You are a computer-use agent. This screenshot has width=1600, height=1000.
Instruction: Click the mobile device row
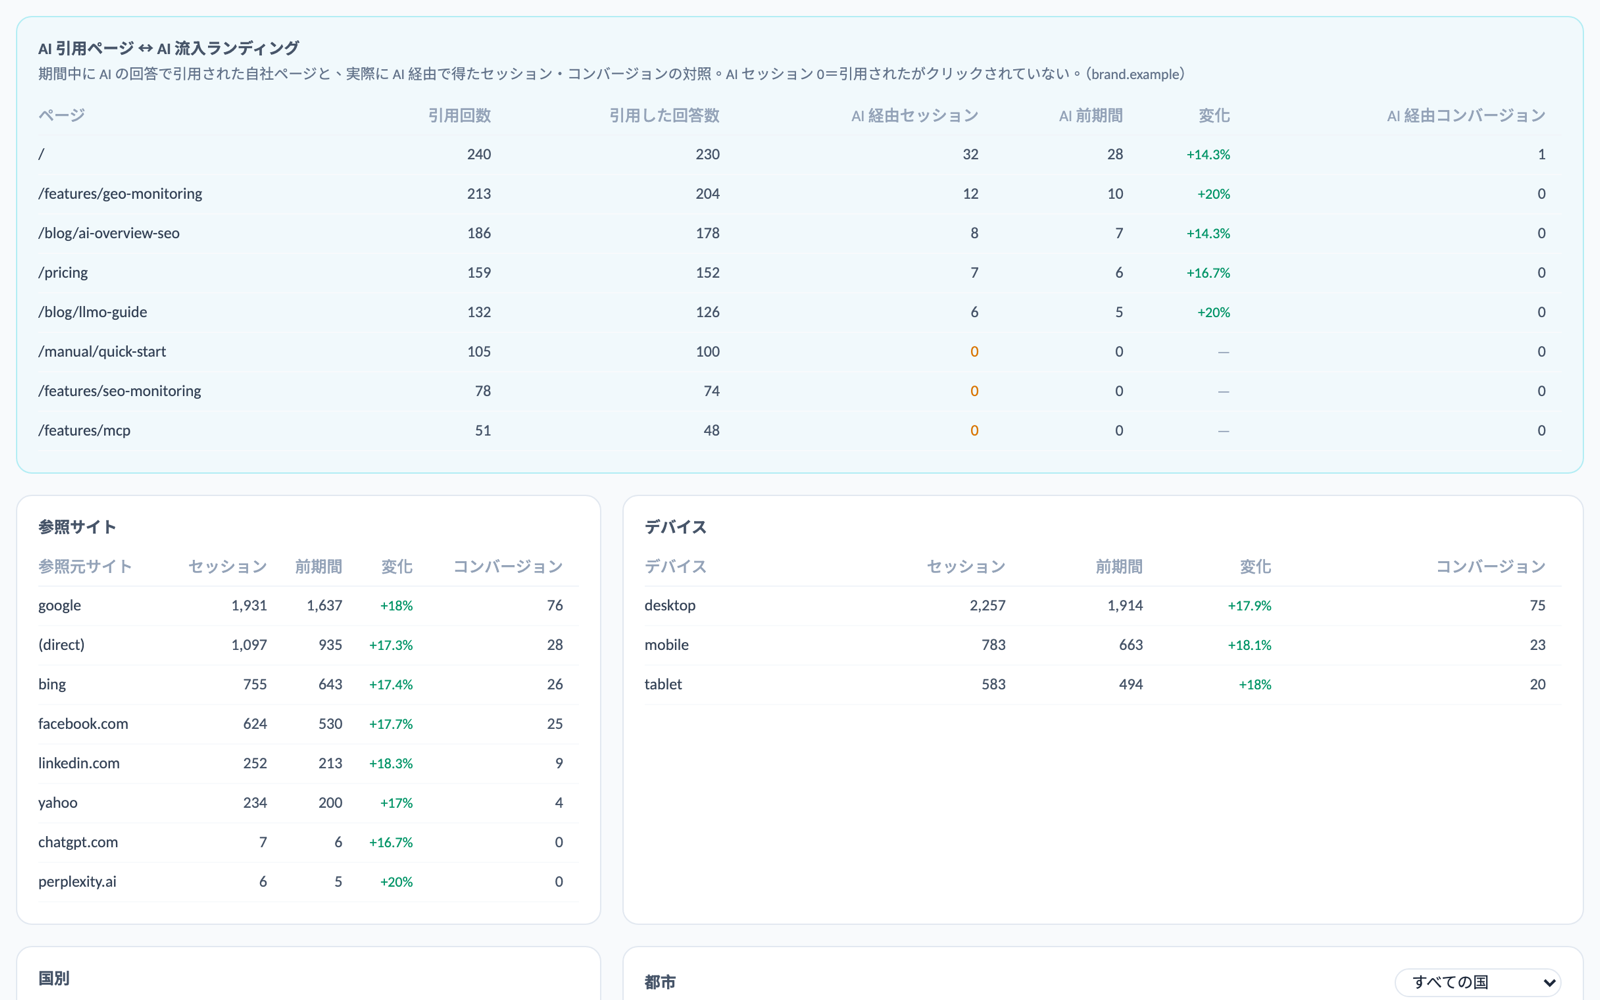[1102, 645]
